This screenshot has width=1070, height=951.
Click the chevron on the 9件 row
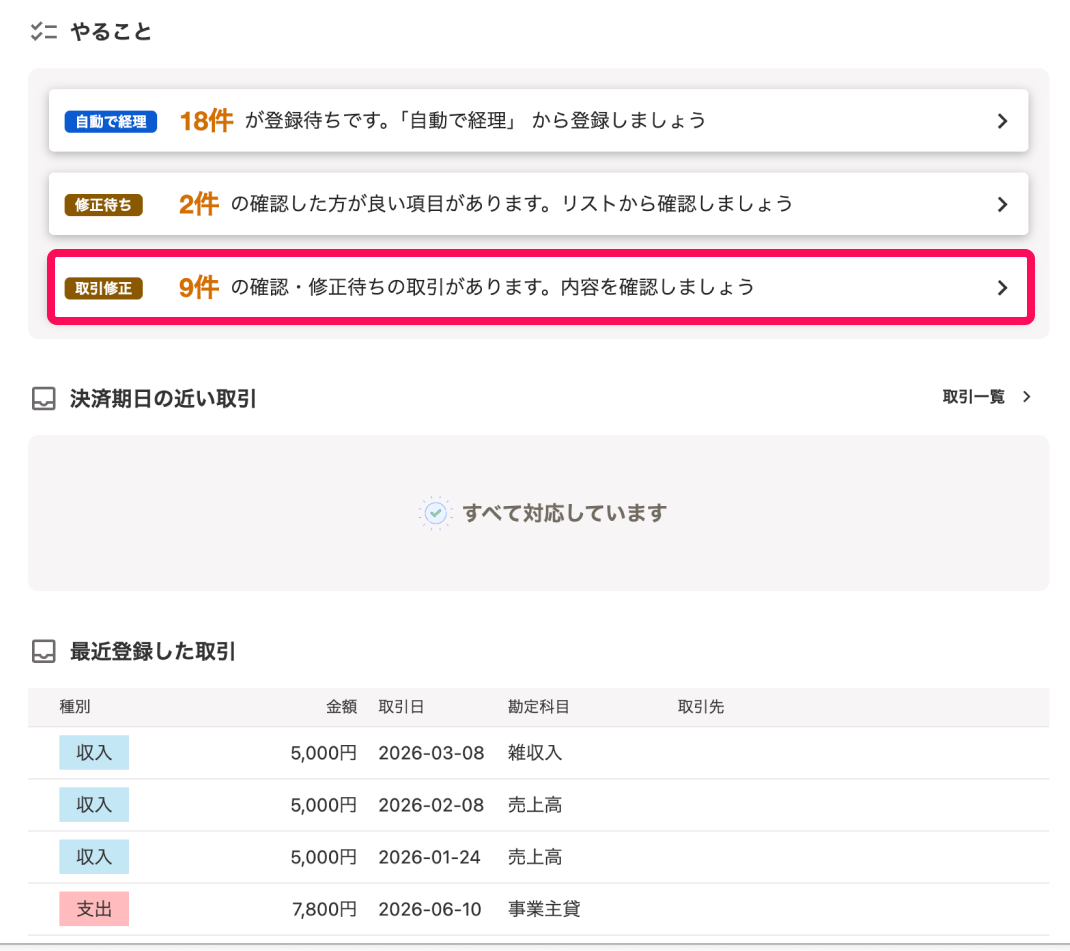tap(1002, 288)
